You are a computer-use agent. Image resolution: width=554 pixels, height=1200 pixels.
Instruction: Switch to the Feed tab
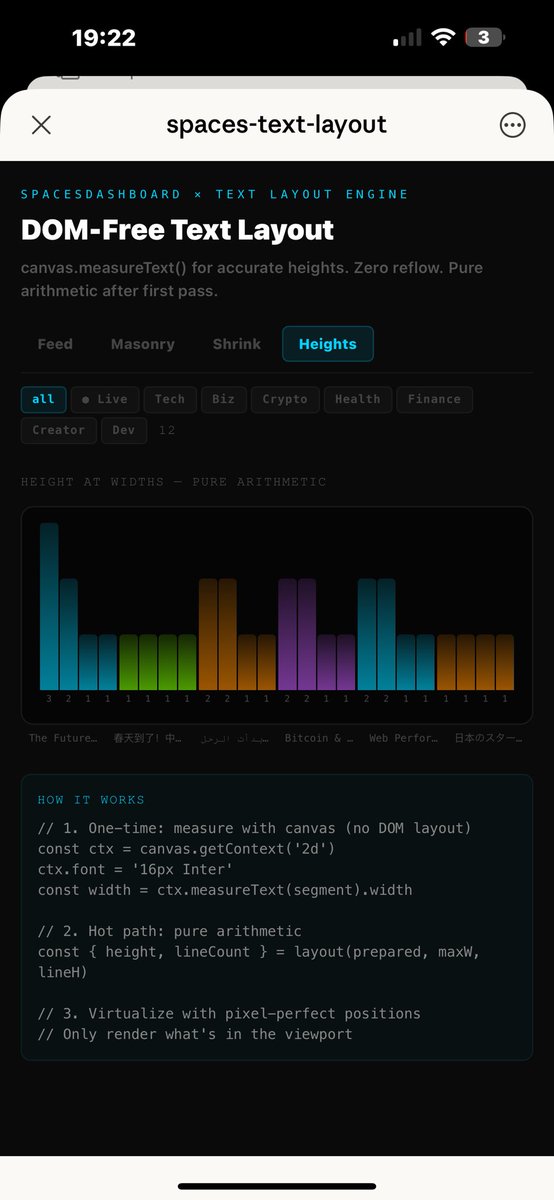pyautogui.click(x=55, y=344)
